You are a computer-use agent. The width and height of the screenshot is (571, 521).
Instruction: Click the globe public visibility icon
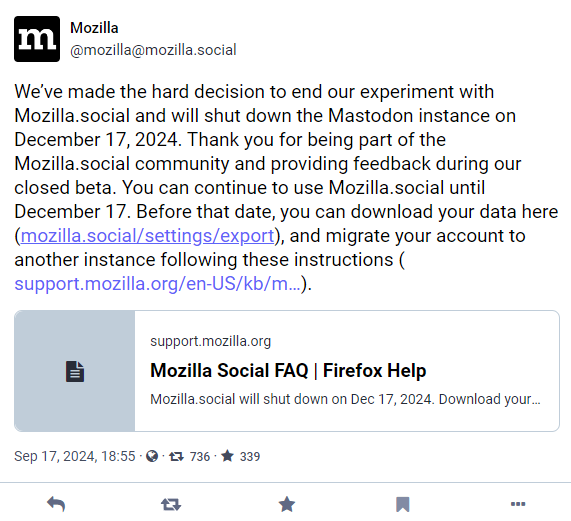[152, 456]
